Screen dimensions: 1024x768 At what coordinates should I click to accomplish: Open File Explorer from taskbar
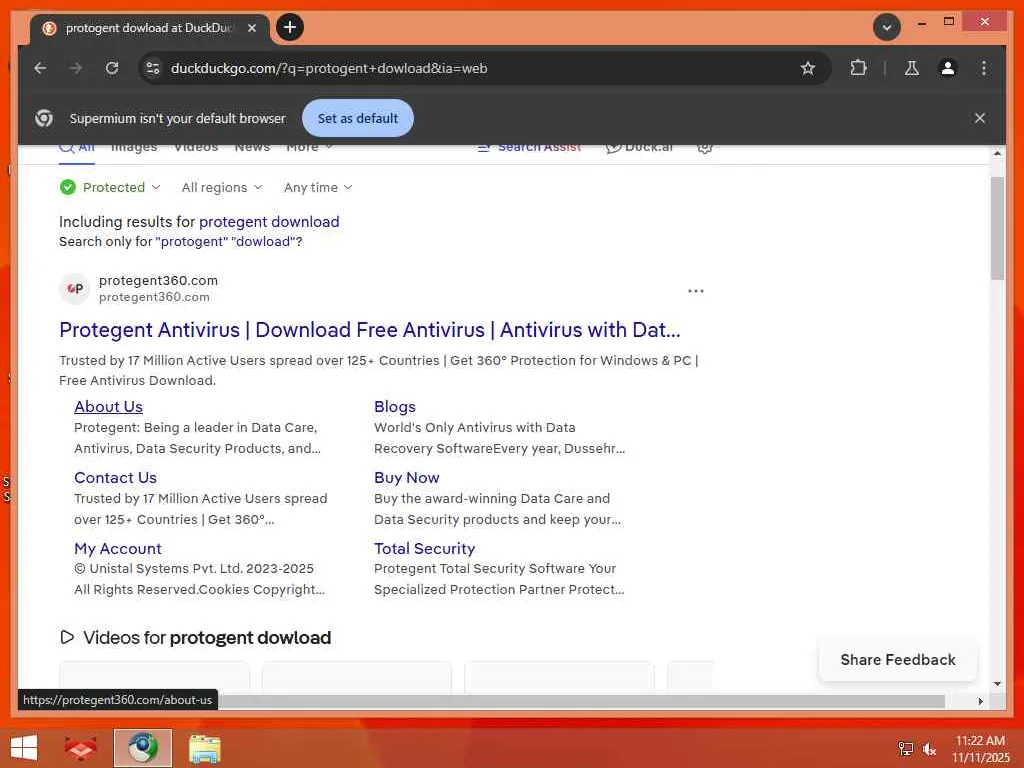point(205,748)
